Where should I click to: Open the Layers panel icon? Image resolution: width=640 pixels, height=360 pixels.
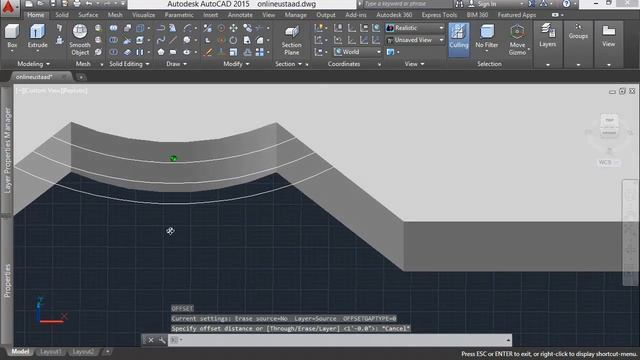coord(547,35)
